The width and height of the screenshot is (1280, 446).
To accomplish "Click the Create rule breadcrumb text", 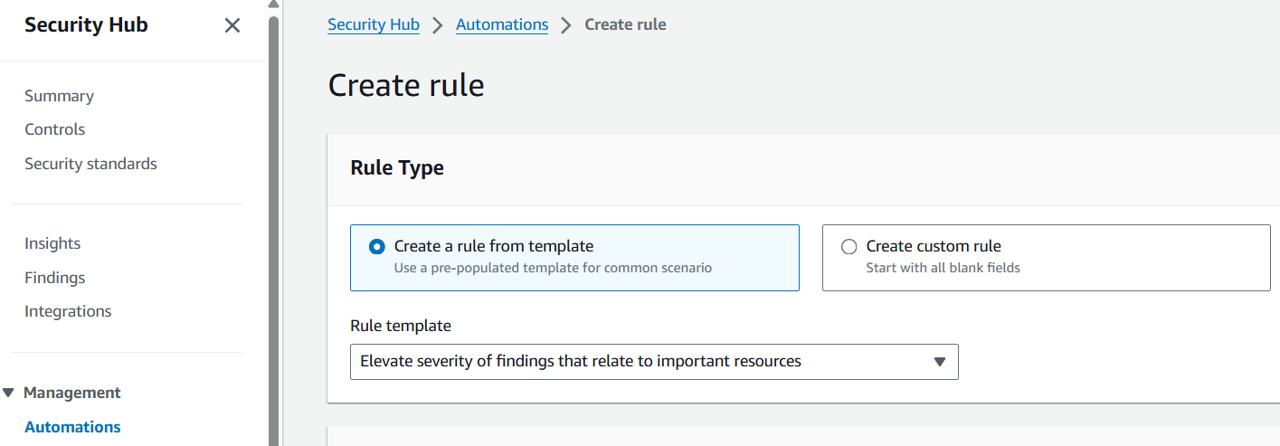I will pos(625,25).
